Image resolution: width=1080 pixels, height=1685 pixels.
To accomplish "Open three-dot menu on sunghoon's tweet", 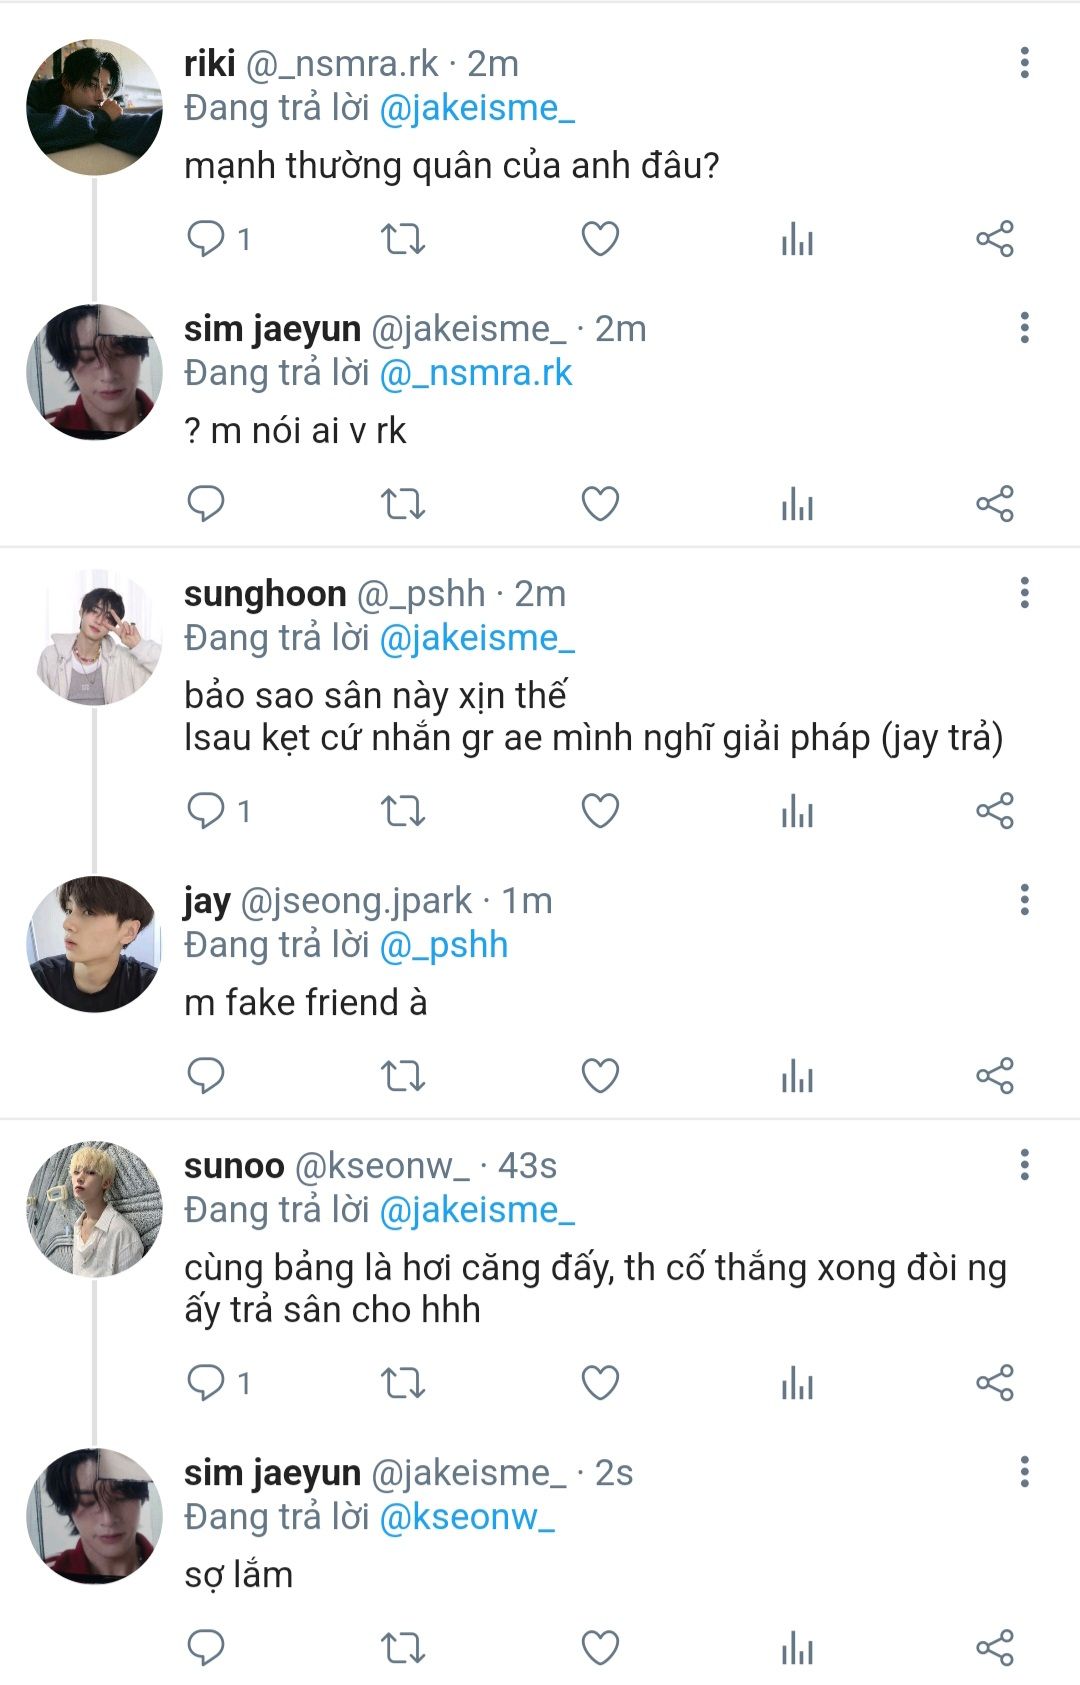I will click(x=1024, y=593).
